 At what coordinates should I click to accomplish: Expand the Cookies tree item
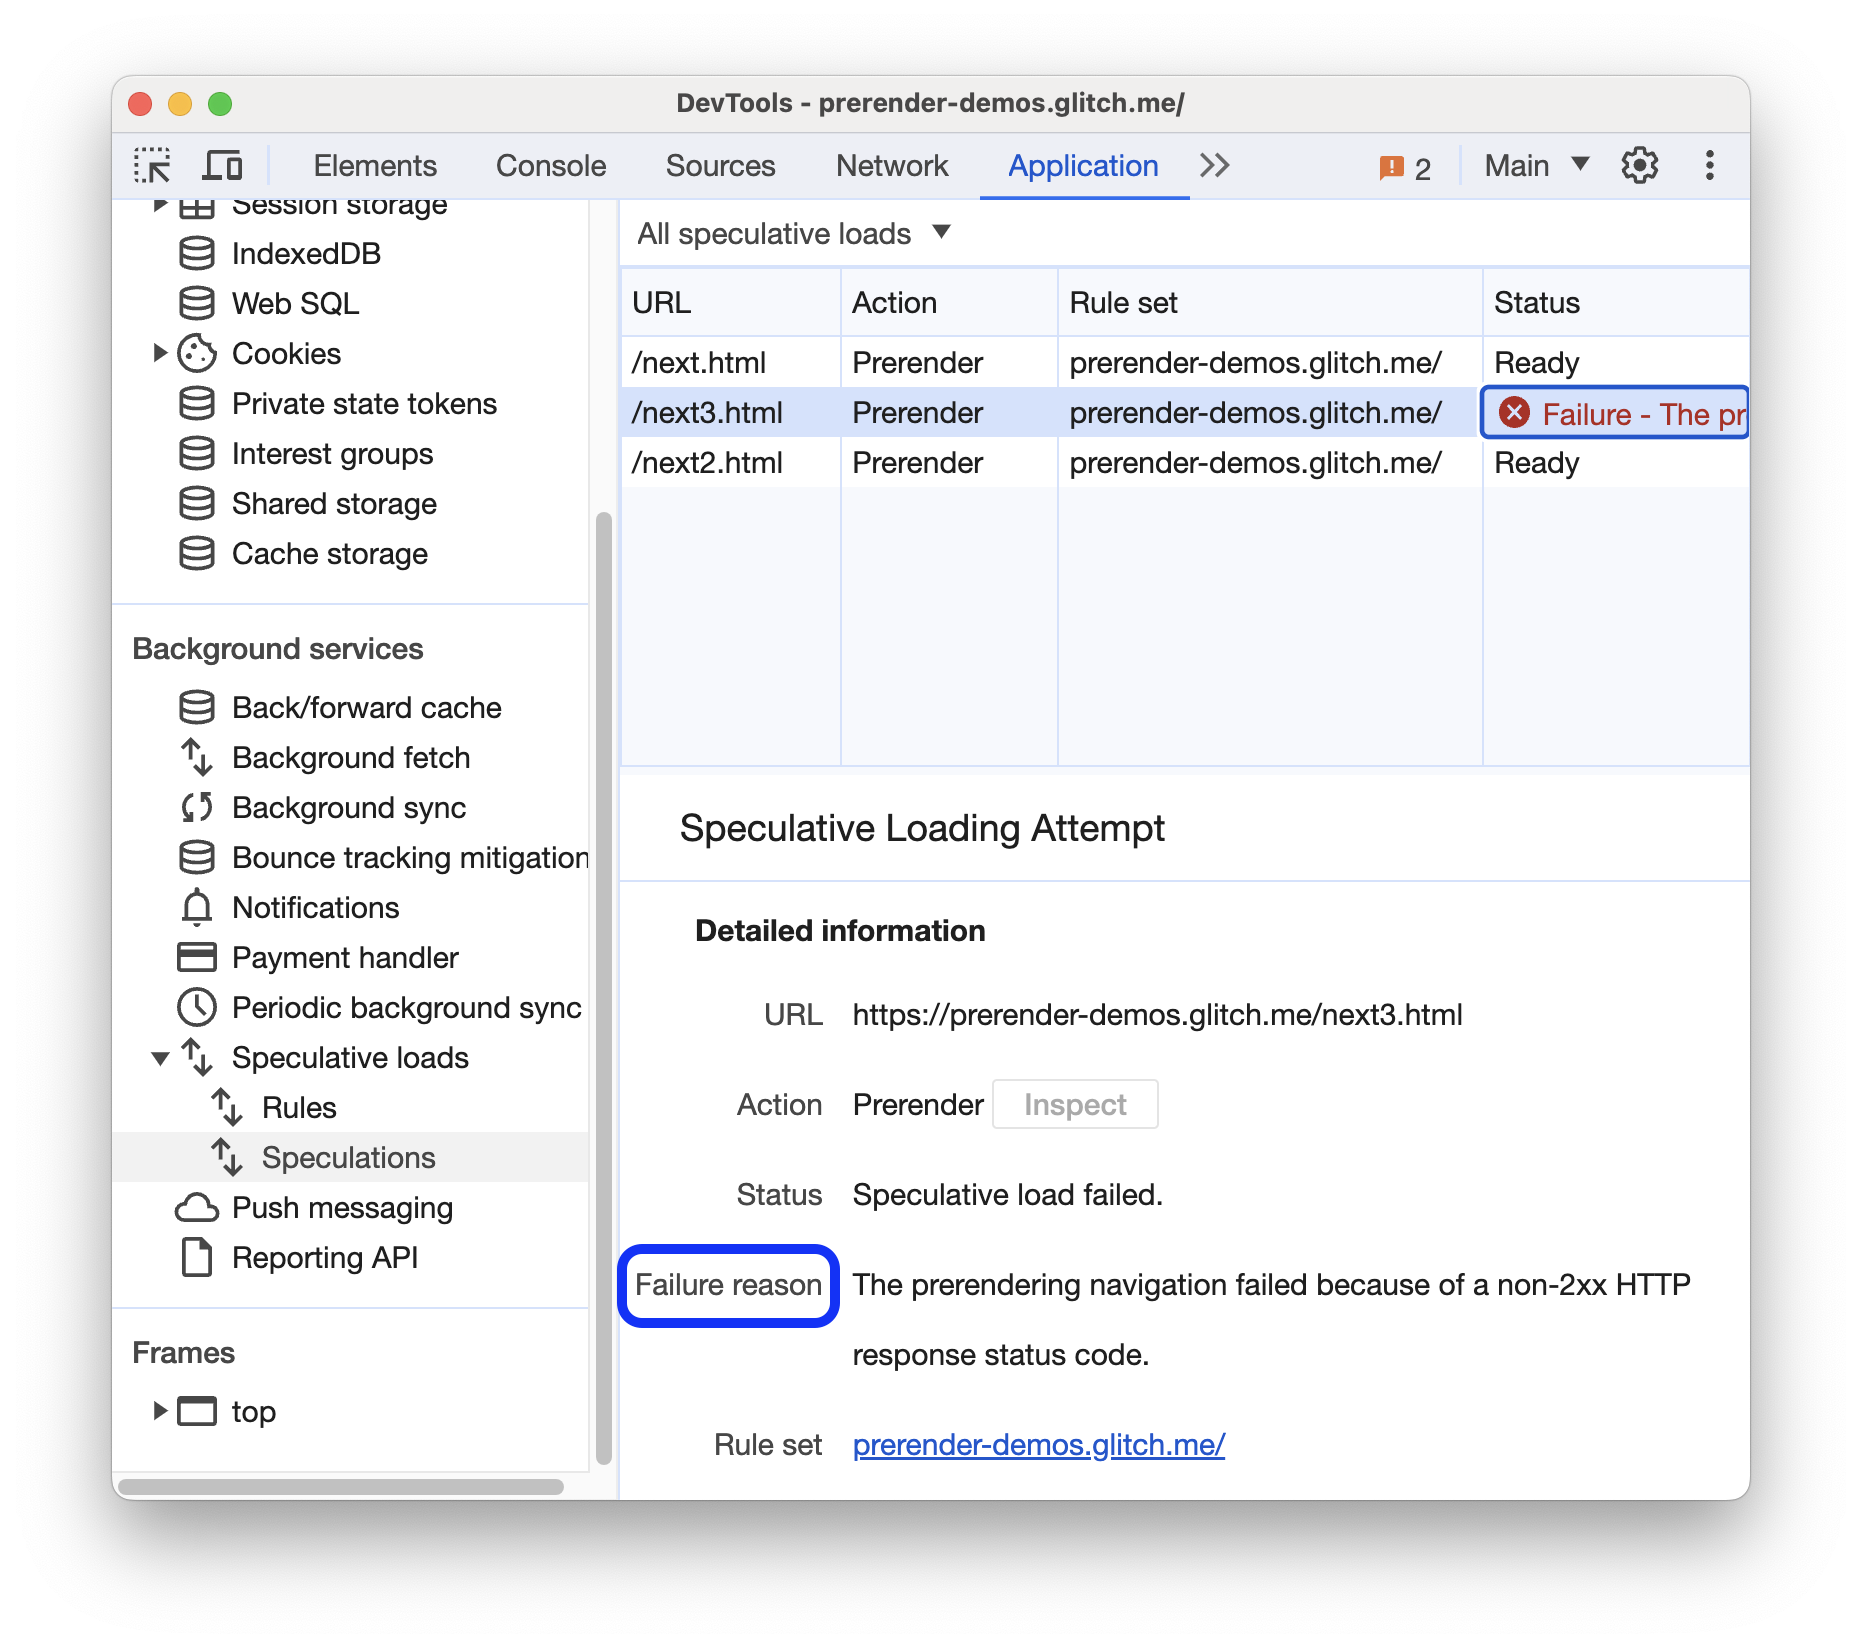pyautogui.click(x=159, y=353)
